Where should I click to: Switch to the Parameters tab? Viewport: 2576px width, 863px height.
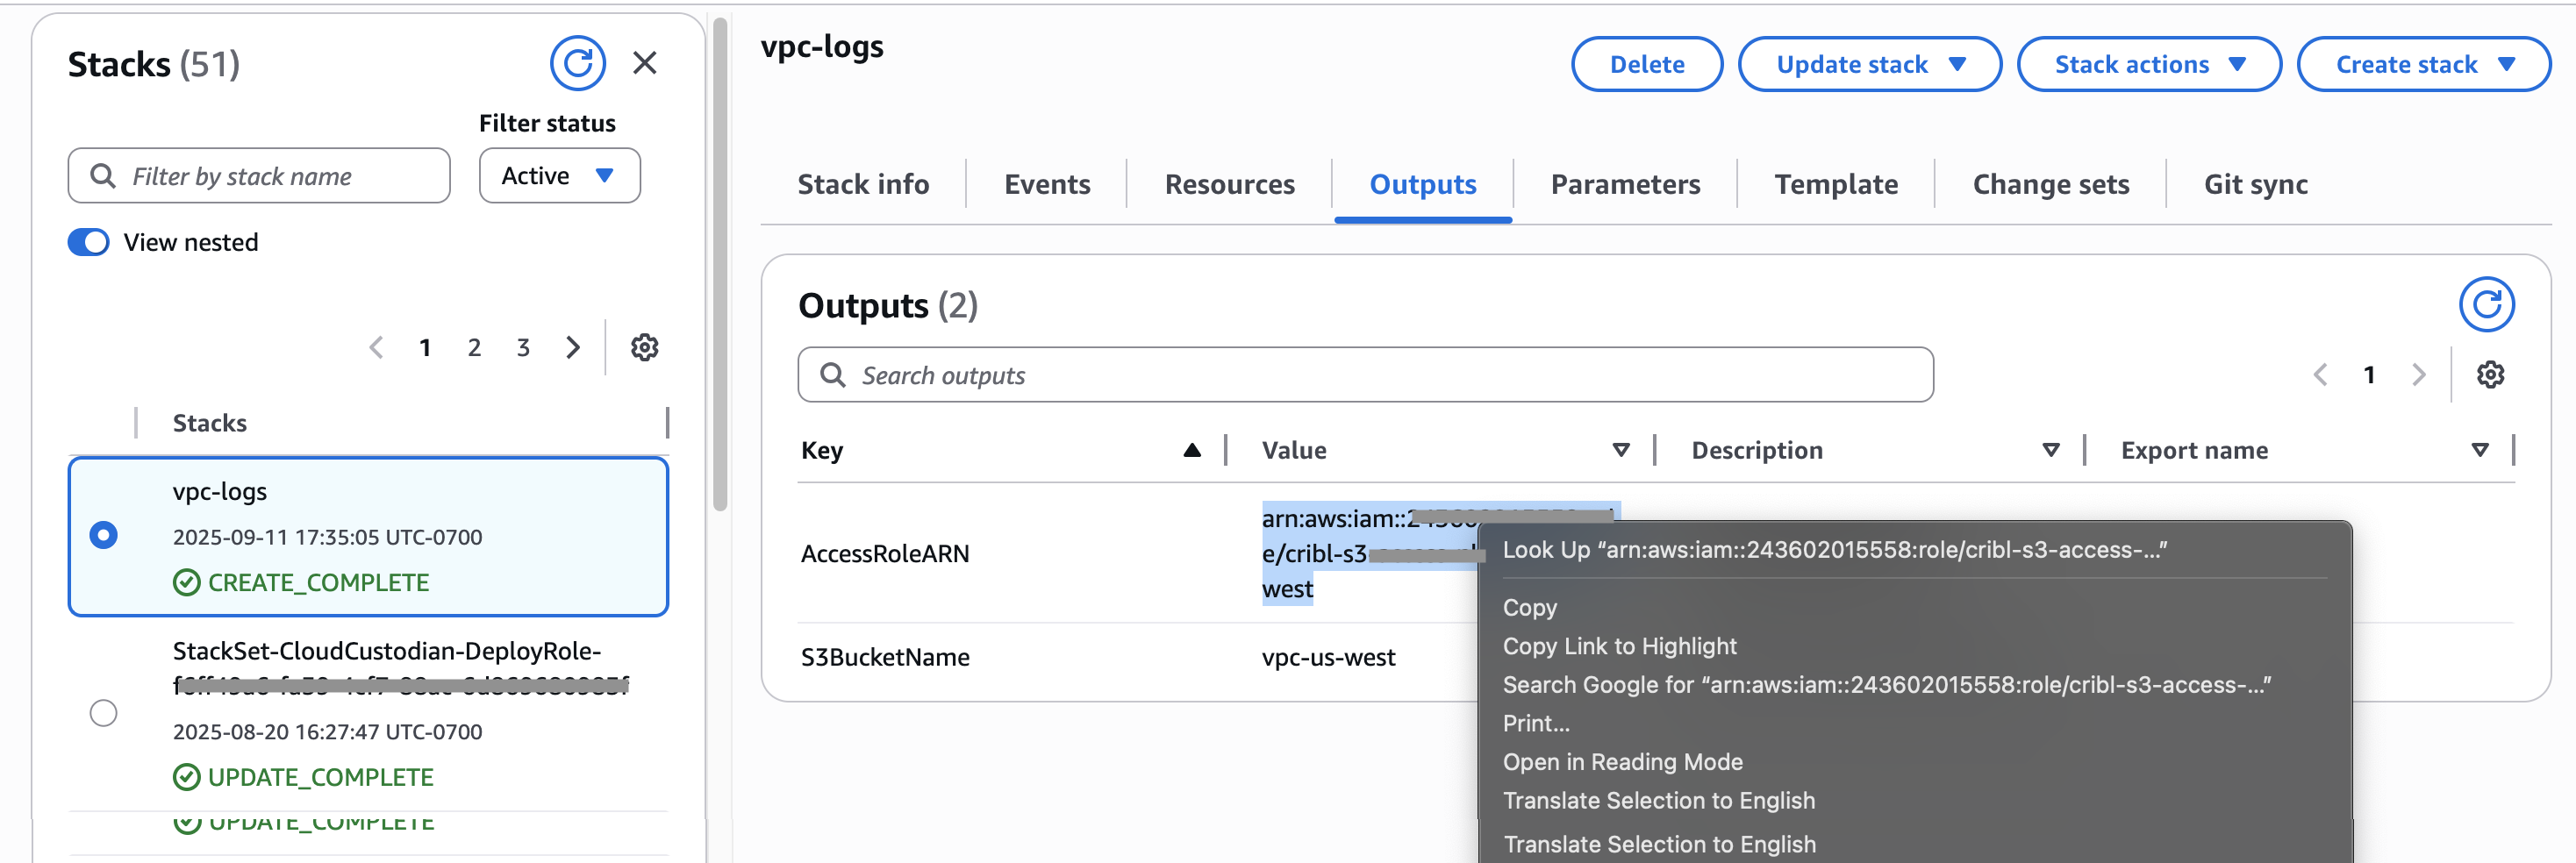1625,184
